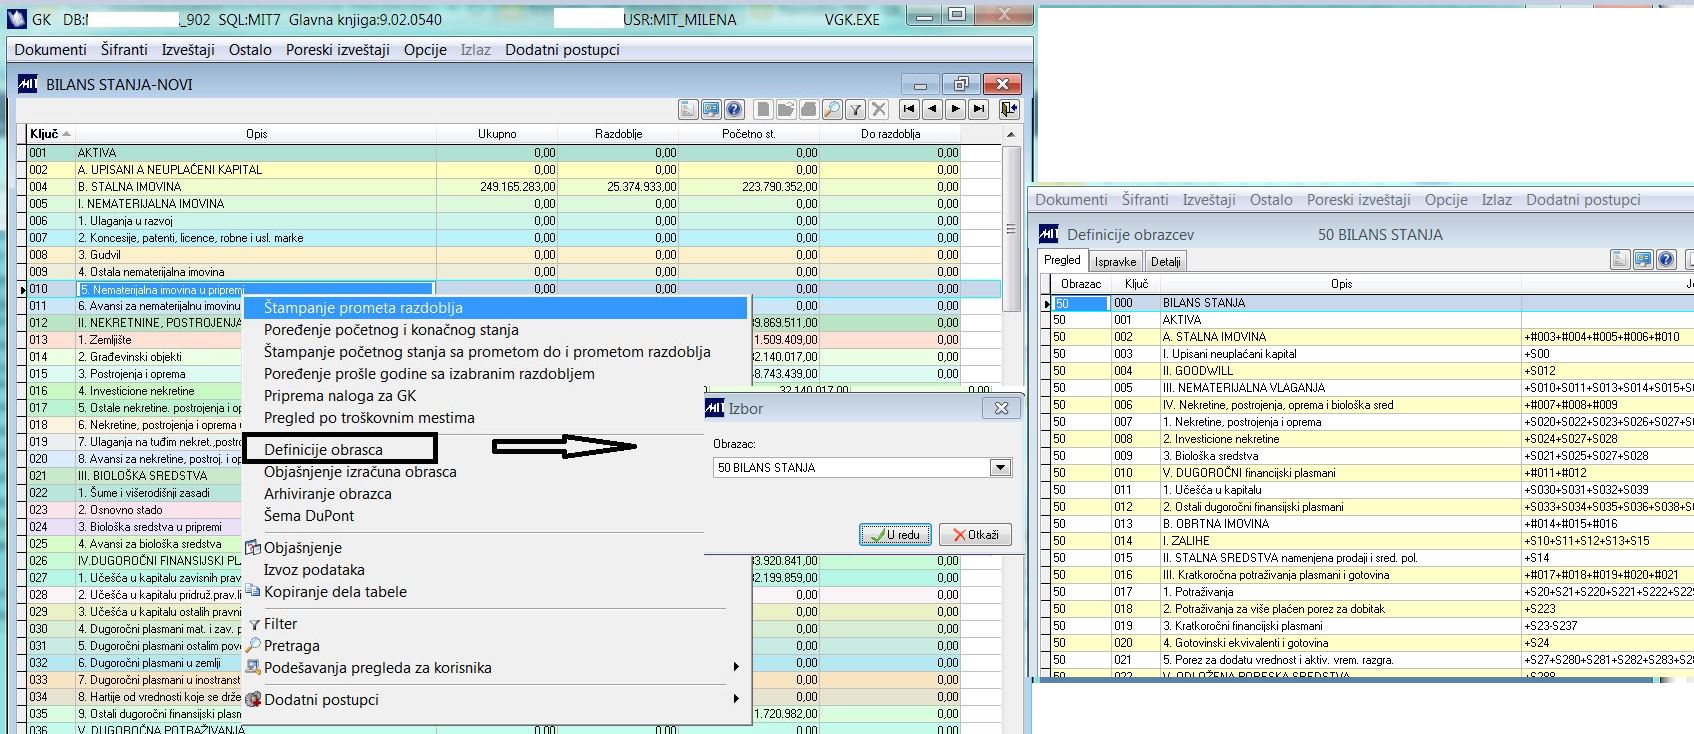This screenshot has height=734, width=1694.
Task: Open Dodatni postupci menu in main window
Action: point(562,49)
